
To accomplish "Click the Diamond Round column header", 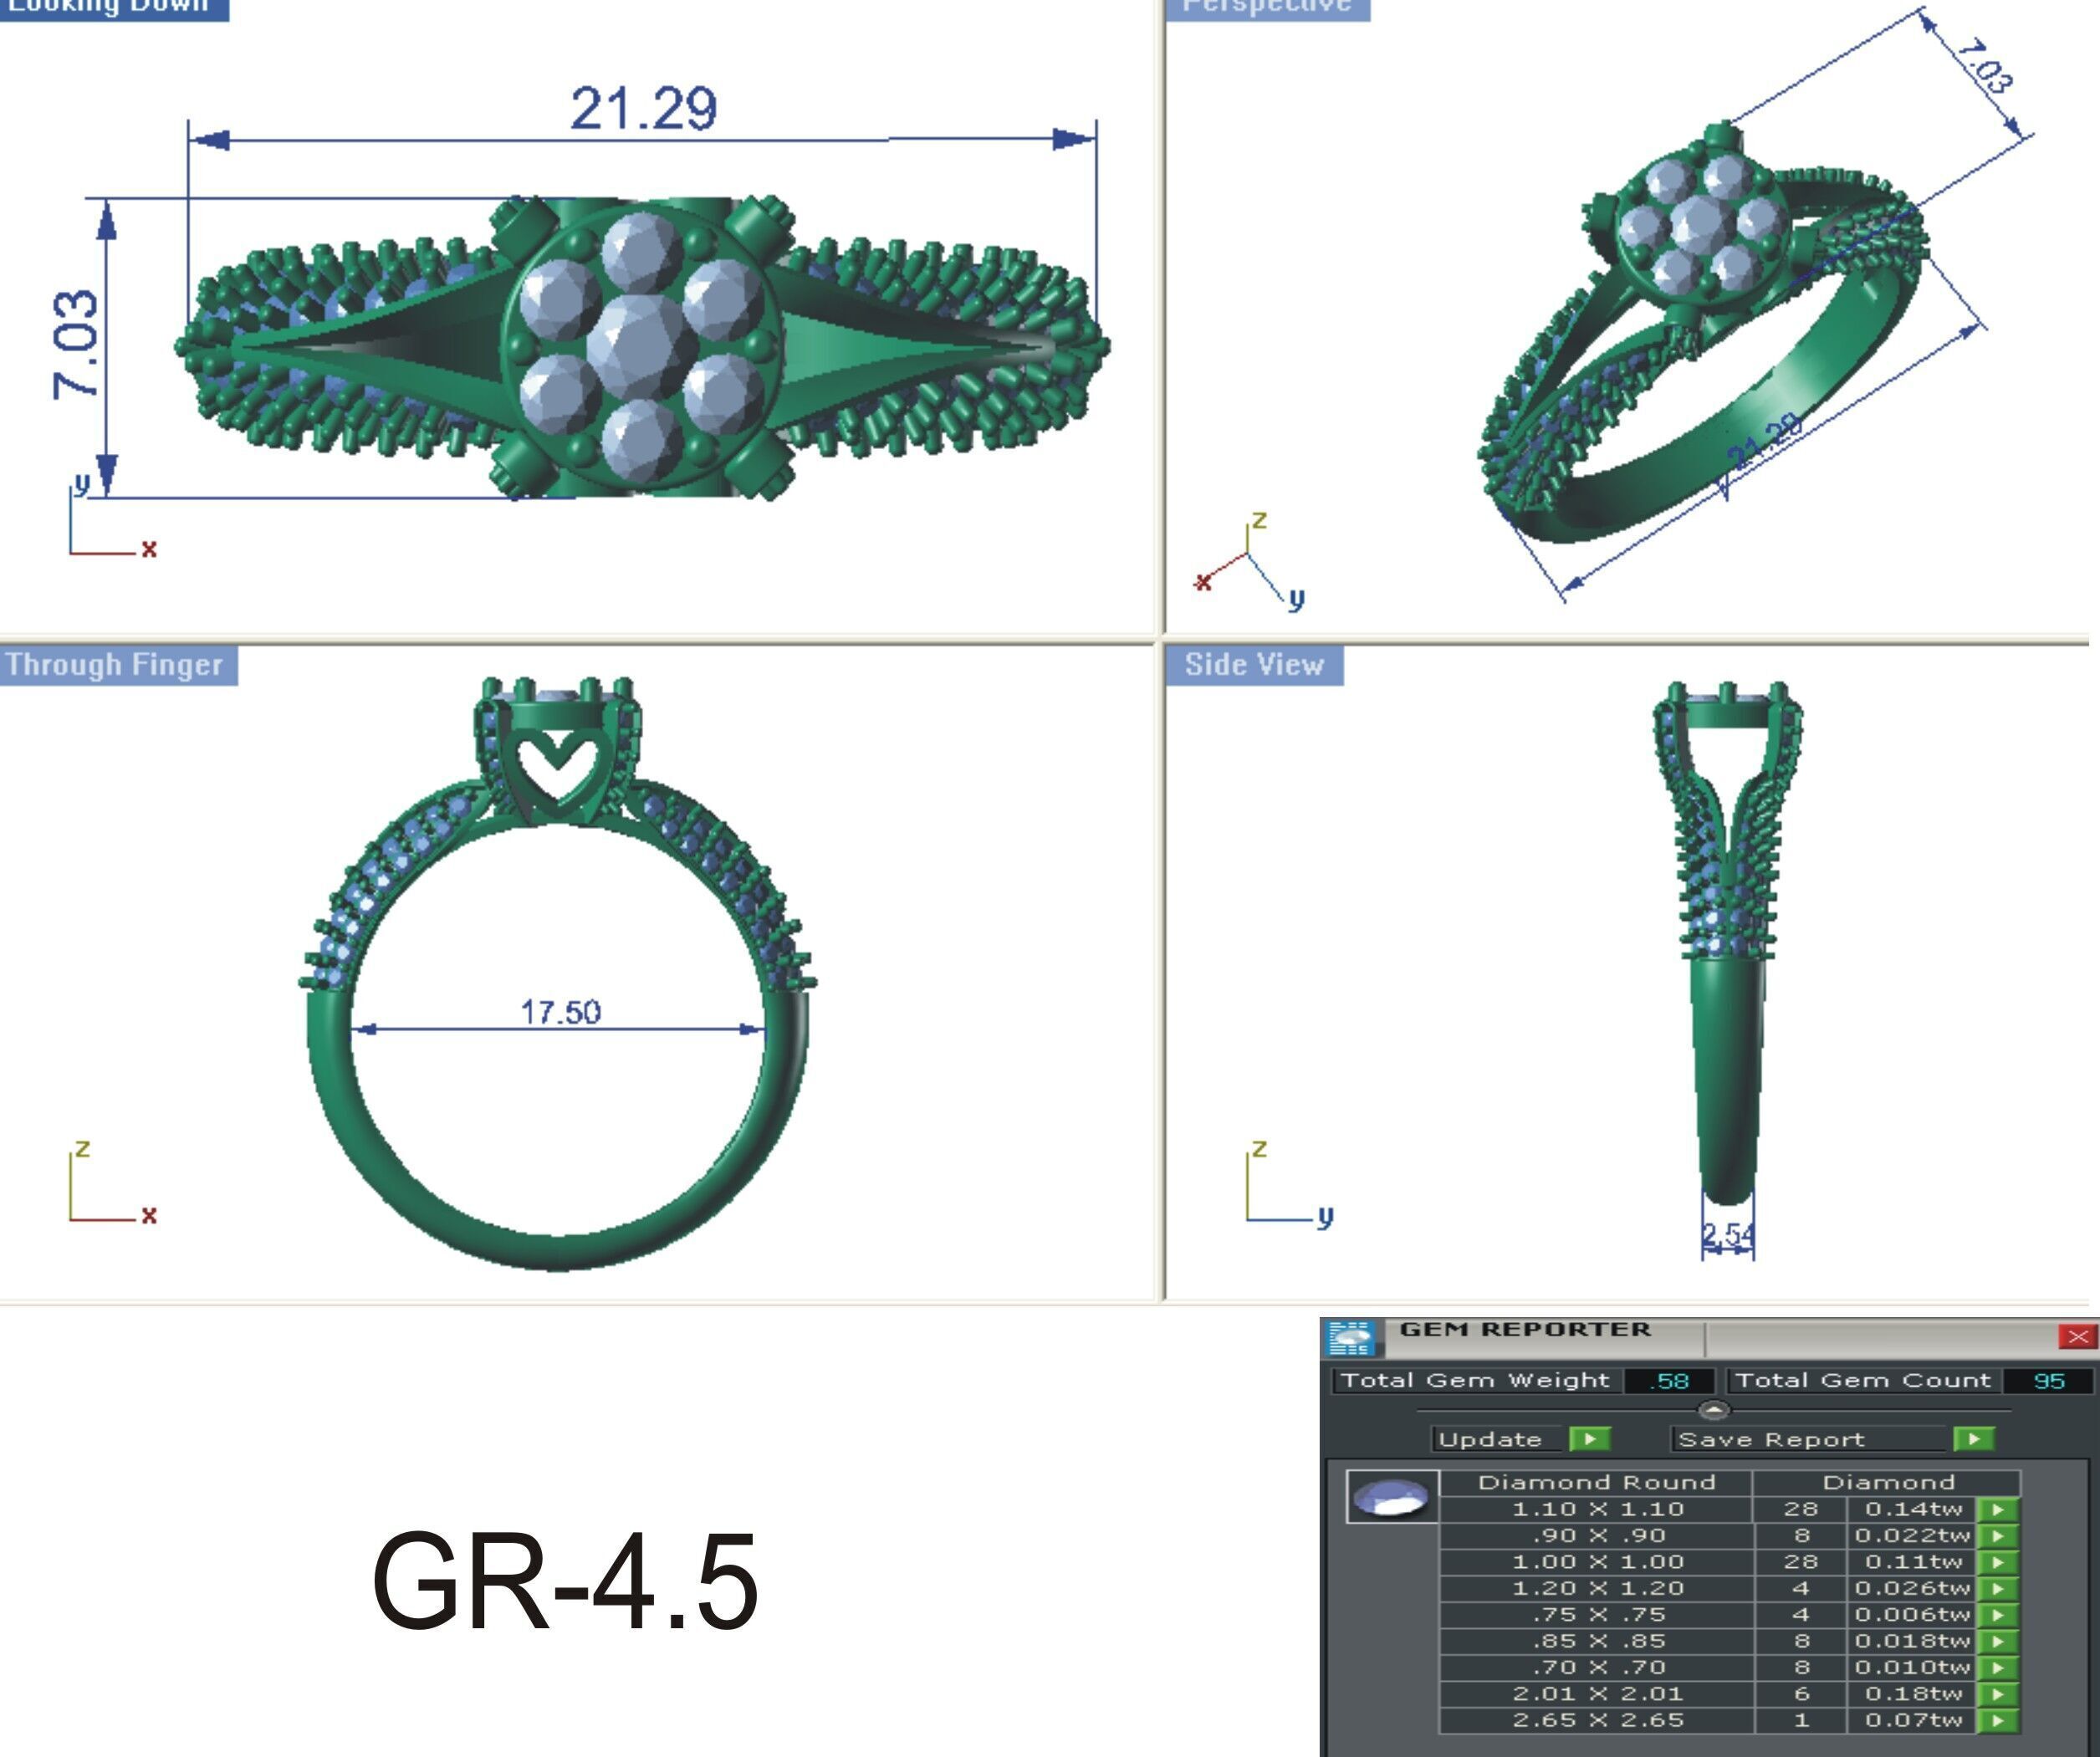I will 1596,1482.
